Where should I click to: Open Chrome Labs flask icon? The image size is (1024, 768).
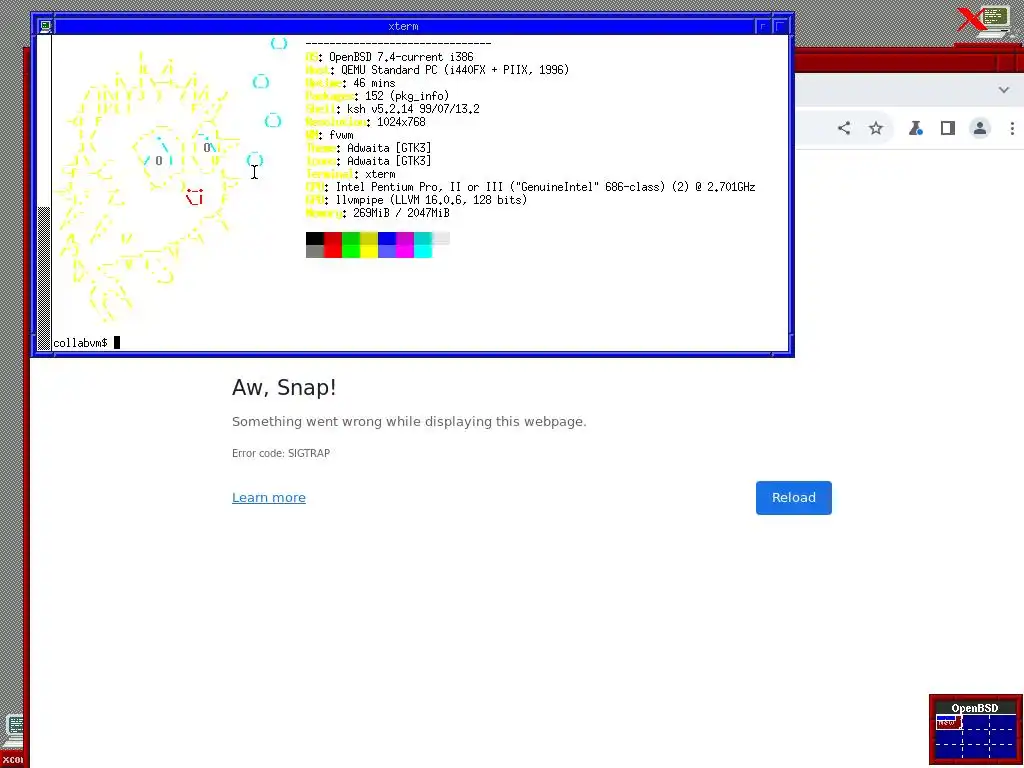(x=916, y=128)
